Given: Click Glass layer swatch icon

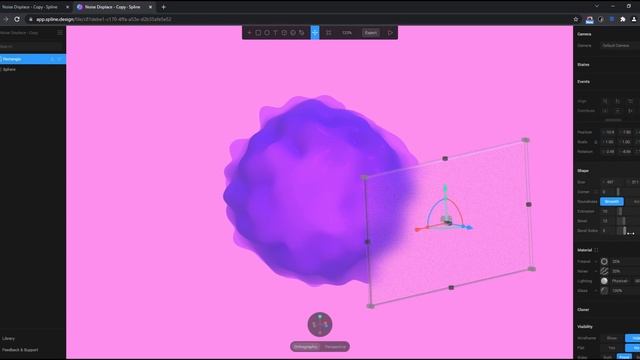Looking at the screenshot, I should 604,291.
